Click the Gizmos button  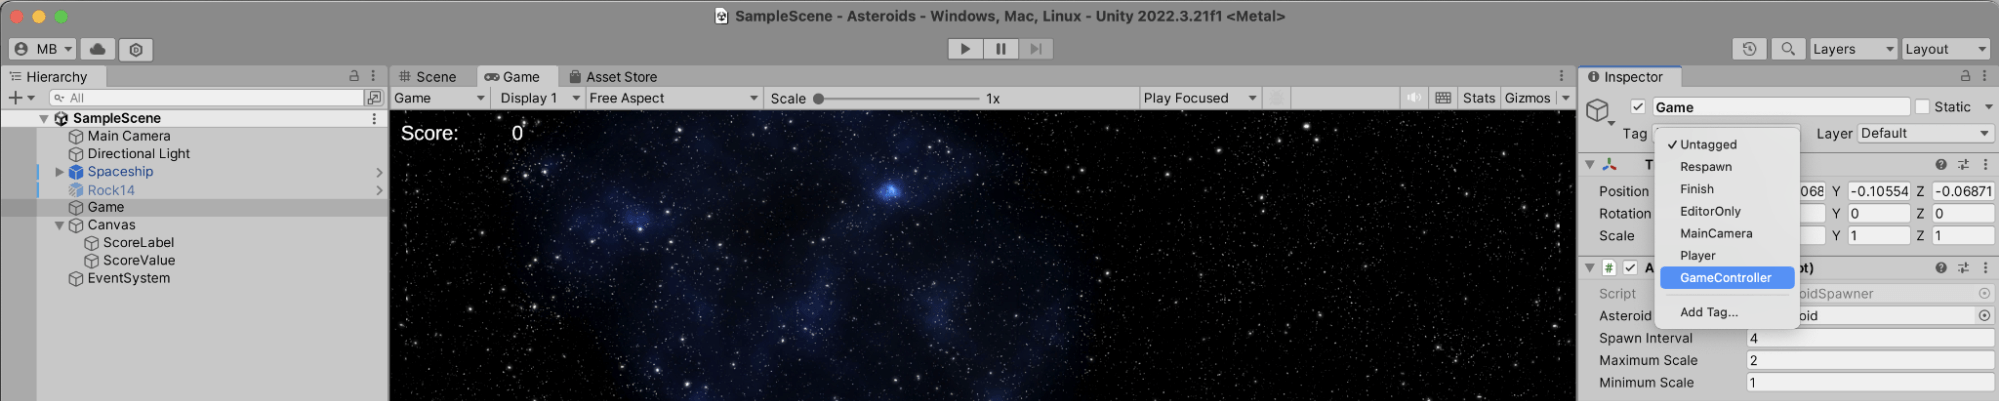[x=1527, y=98]
